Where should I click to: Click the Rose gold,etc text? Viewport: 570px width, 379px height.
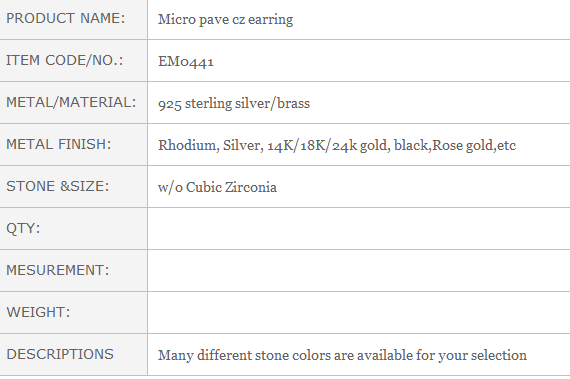(474, 145)
